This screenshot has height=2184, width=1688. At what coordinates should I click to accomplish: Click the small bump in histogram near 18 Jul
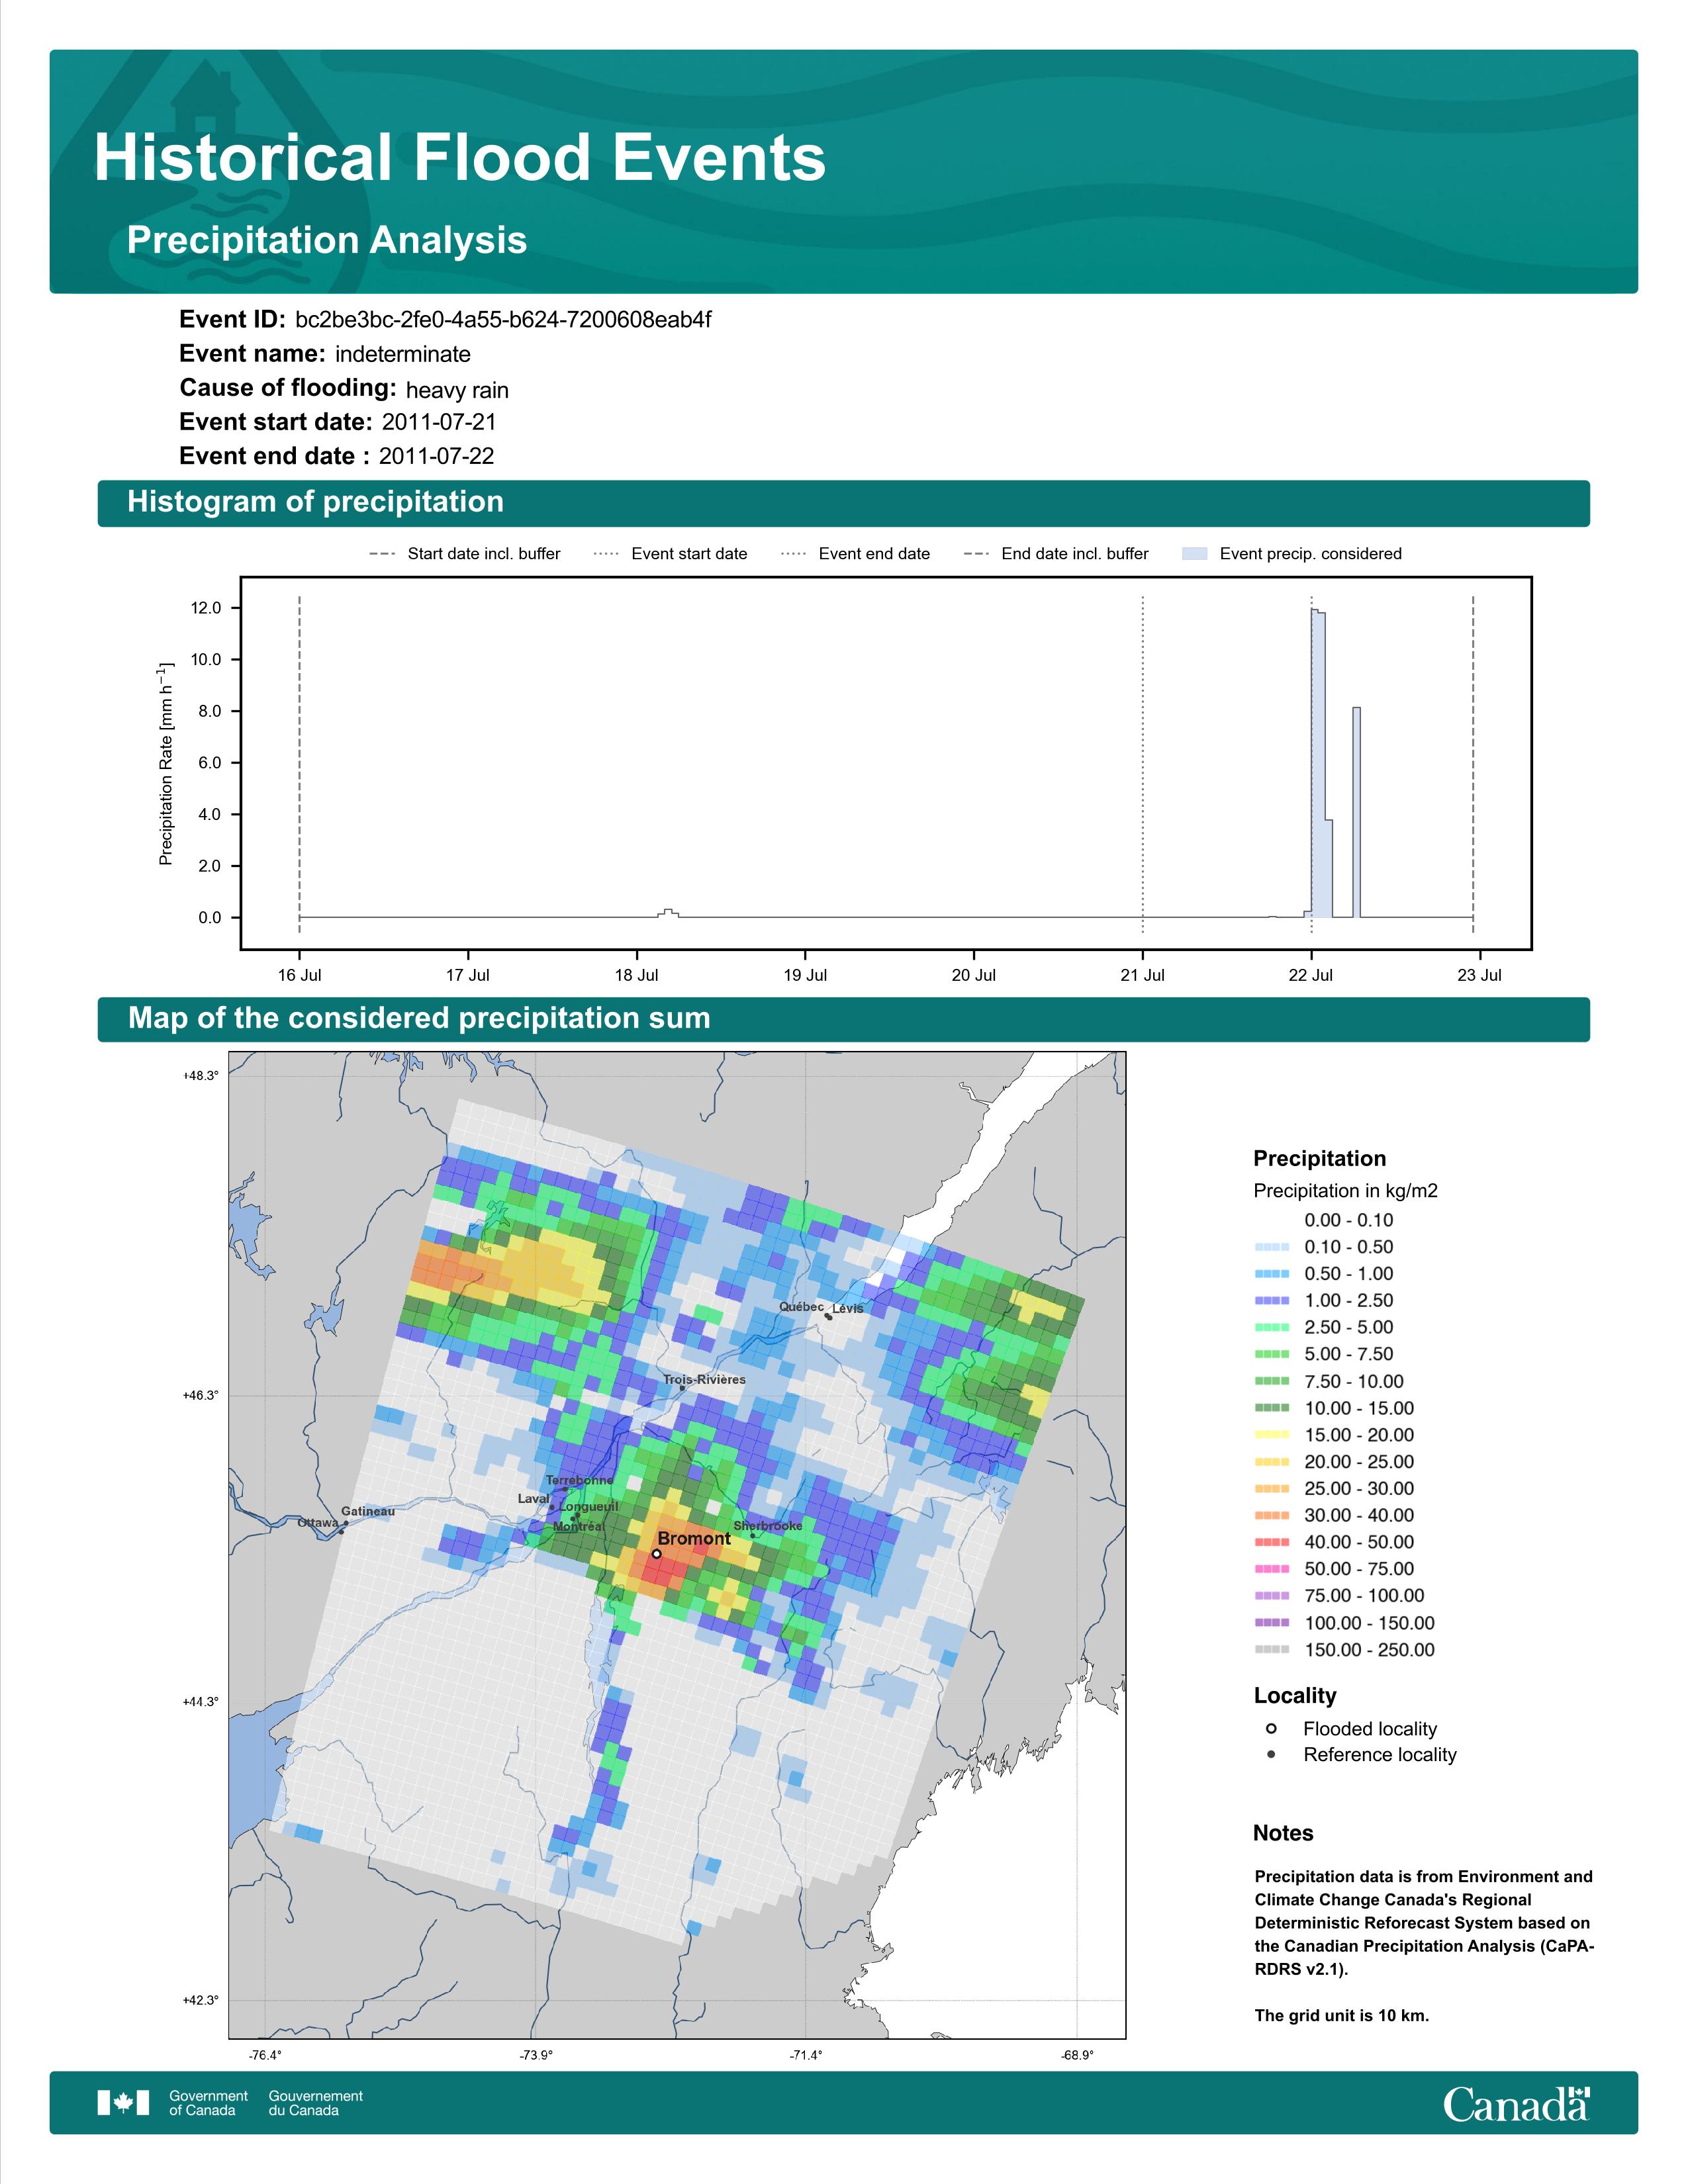(669, 913)
